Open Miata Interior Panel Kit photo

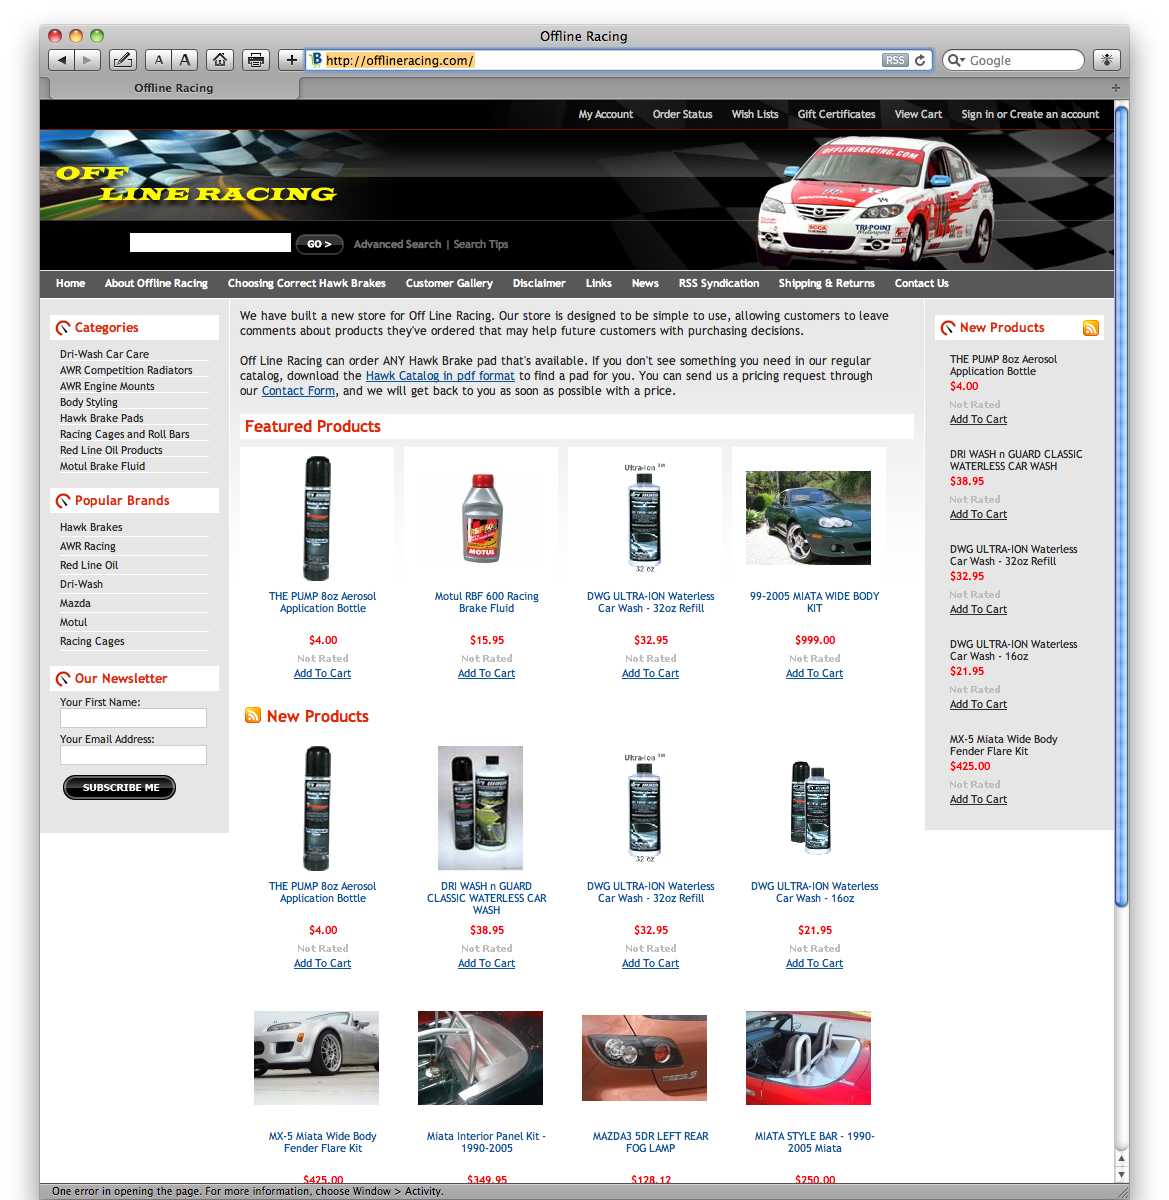[x=480, y=1058]
